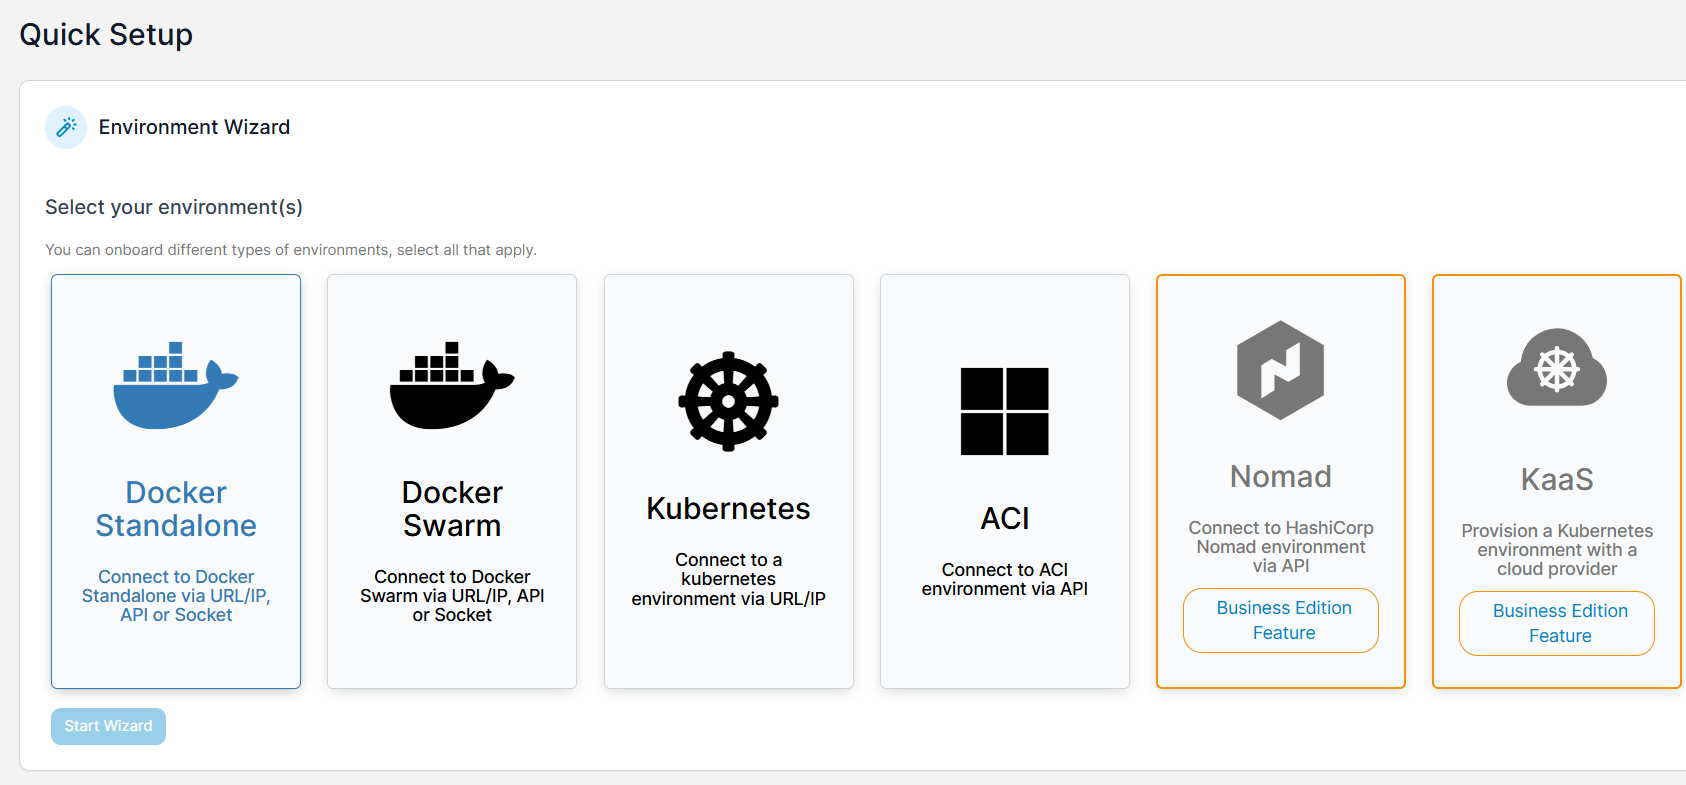The height and width of the screenshot is (785, 1686).
Task: Click the Kubernetes title text
Action: (x=728, y=509)
